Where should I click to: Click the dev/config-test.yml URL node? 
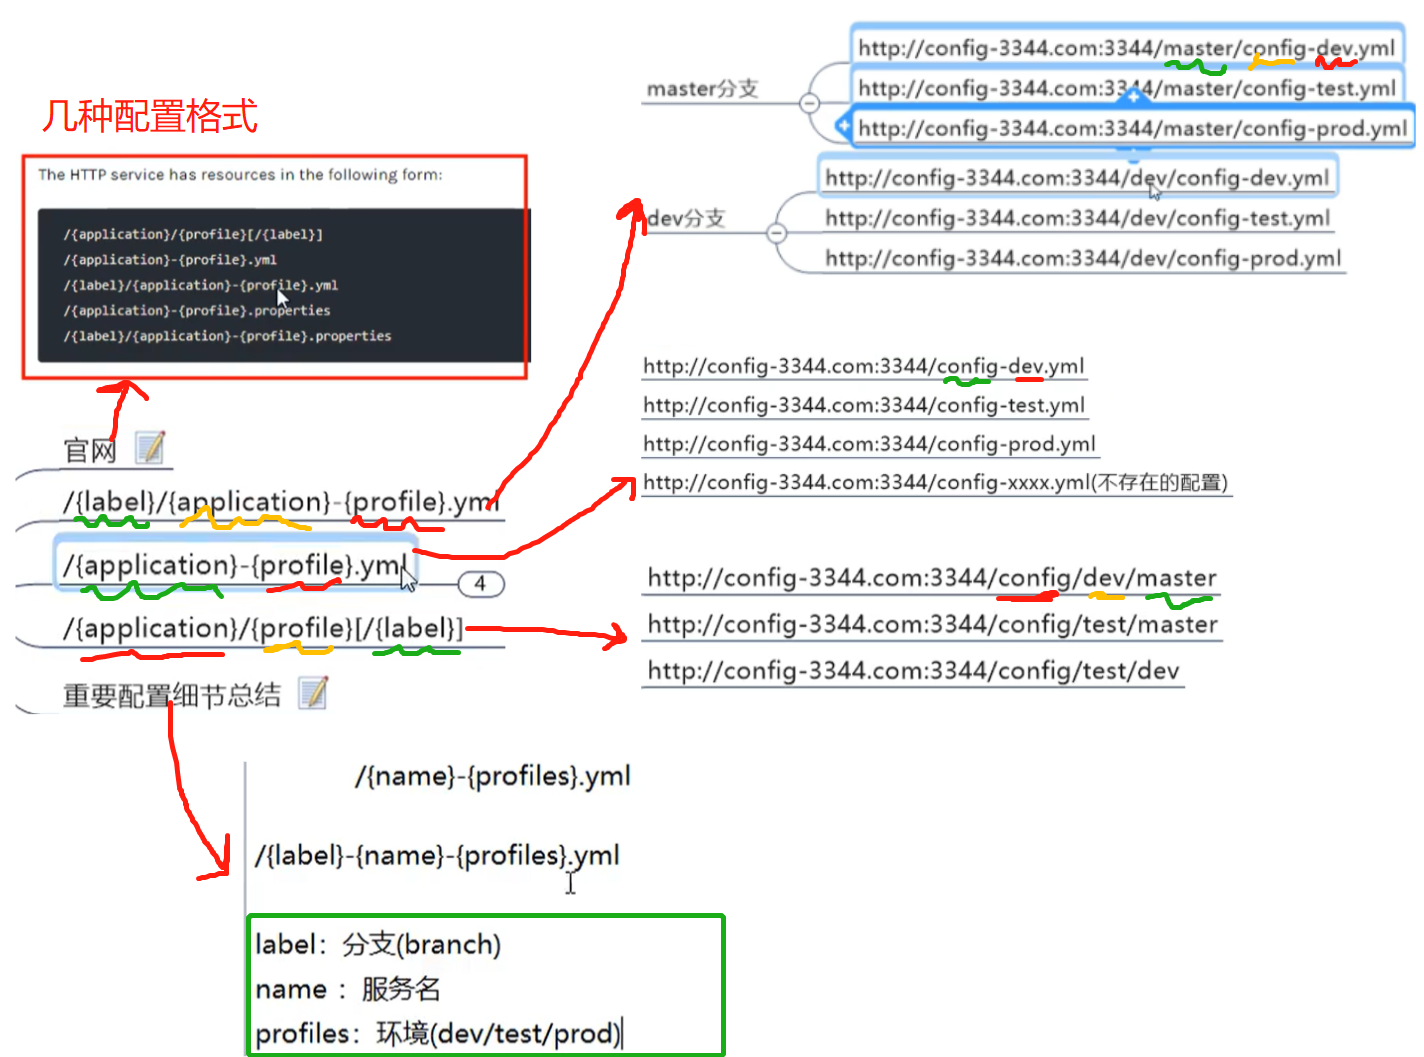(1077, 218)
